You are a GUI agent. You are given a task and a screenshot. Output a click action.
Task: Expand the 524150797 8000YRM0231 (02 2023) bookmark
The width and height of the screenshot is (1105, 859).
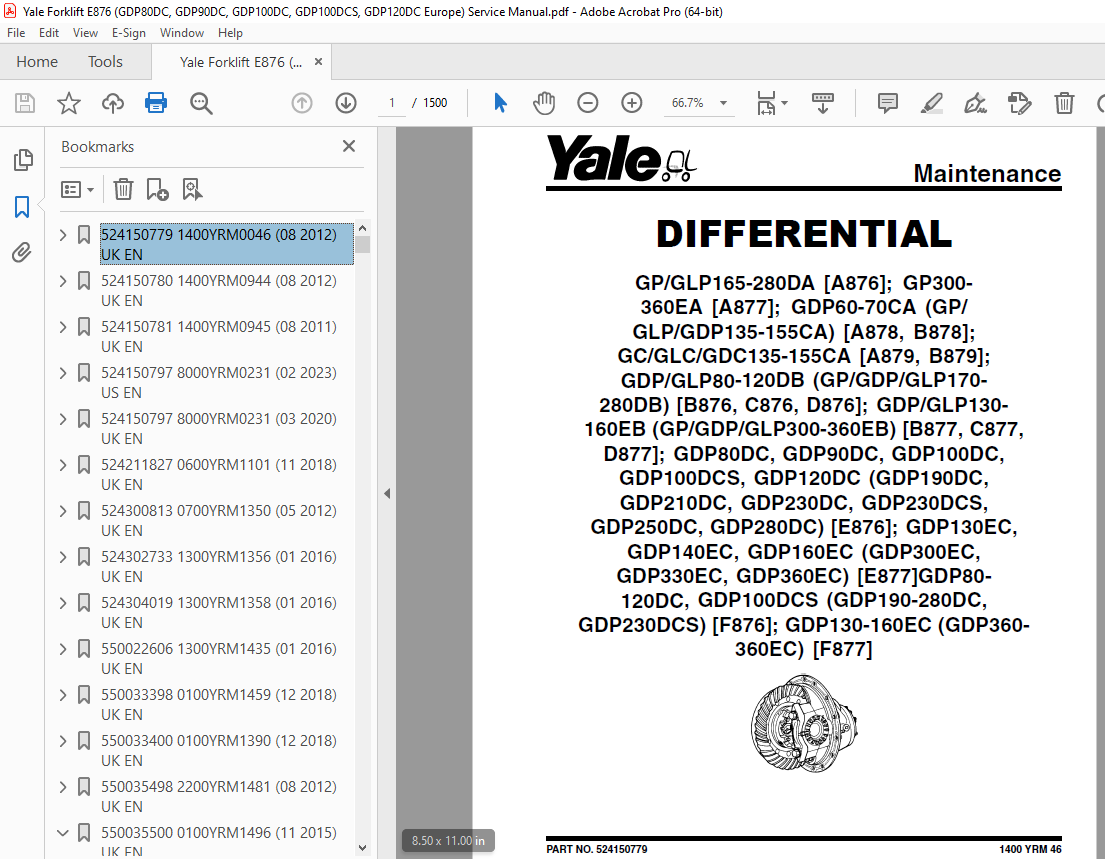(63, 373)
